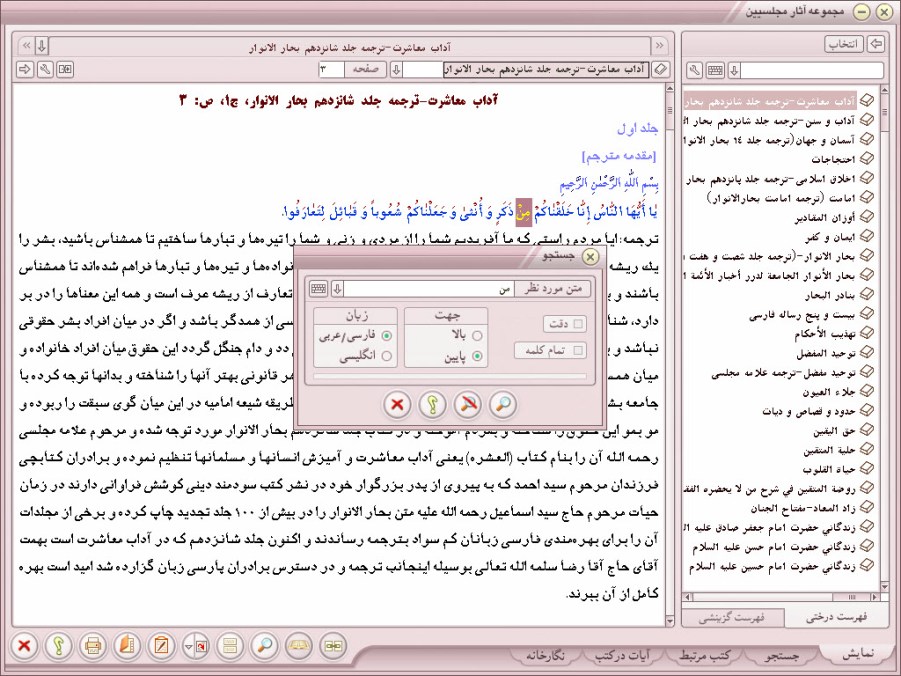Open search with the bottom toolbar magnifier
The image size is (901, 676).
tap(264, 646)
